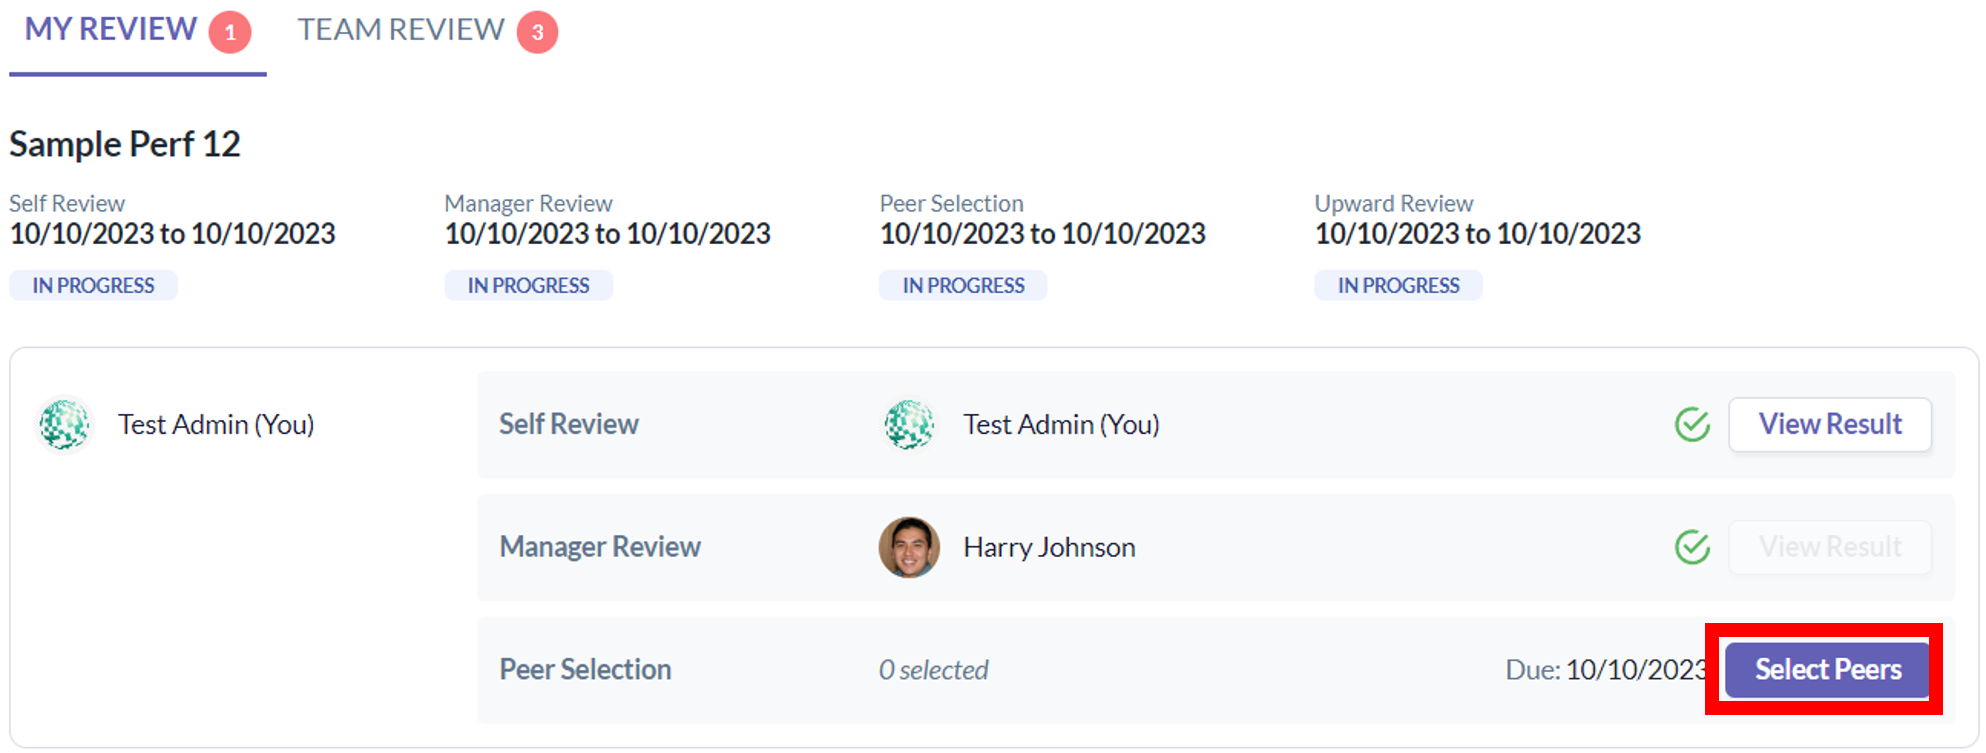Screen dimensions: 1986x753
Task: Open View Result for Self Review
Action: pos(1829,425)
